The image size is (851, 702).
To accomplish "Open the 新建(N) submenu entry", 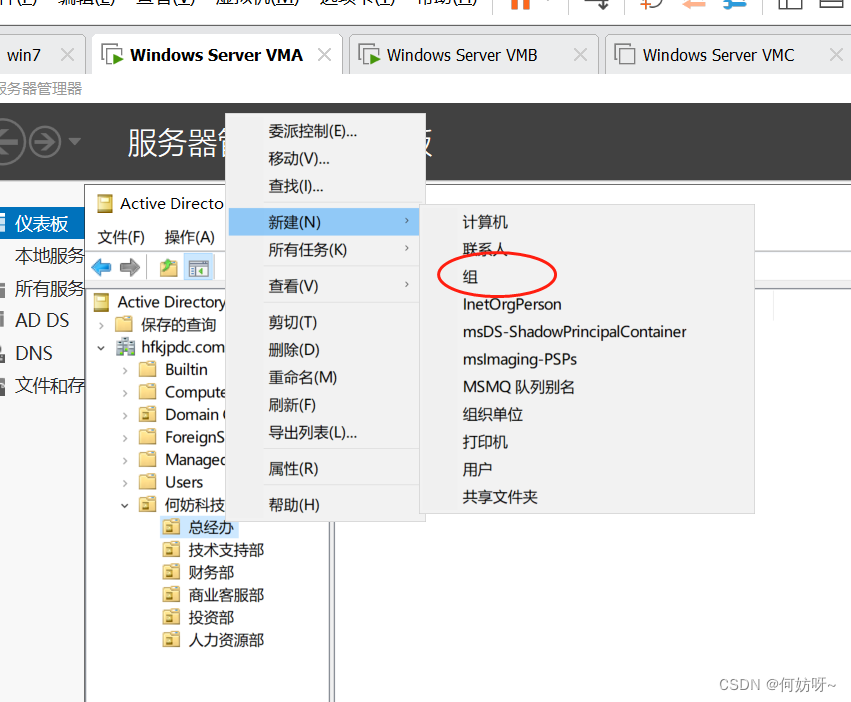I will pos(323,222).
